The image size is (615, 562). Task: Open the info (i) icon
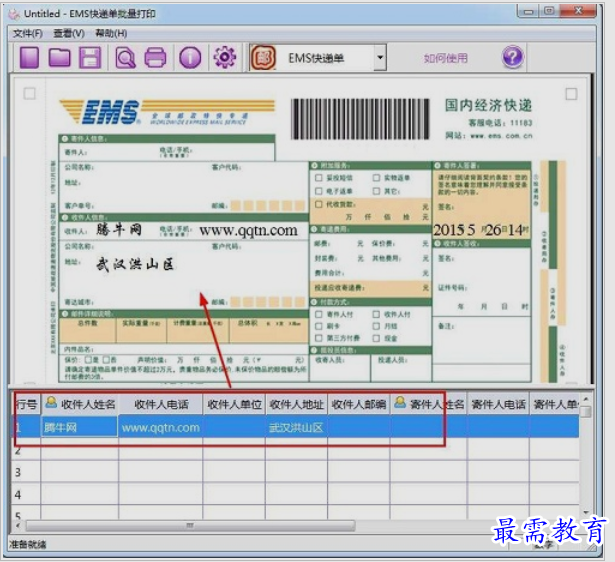[190, 58]
